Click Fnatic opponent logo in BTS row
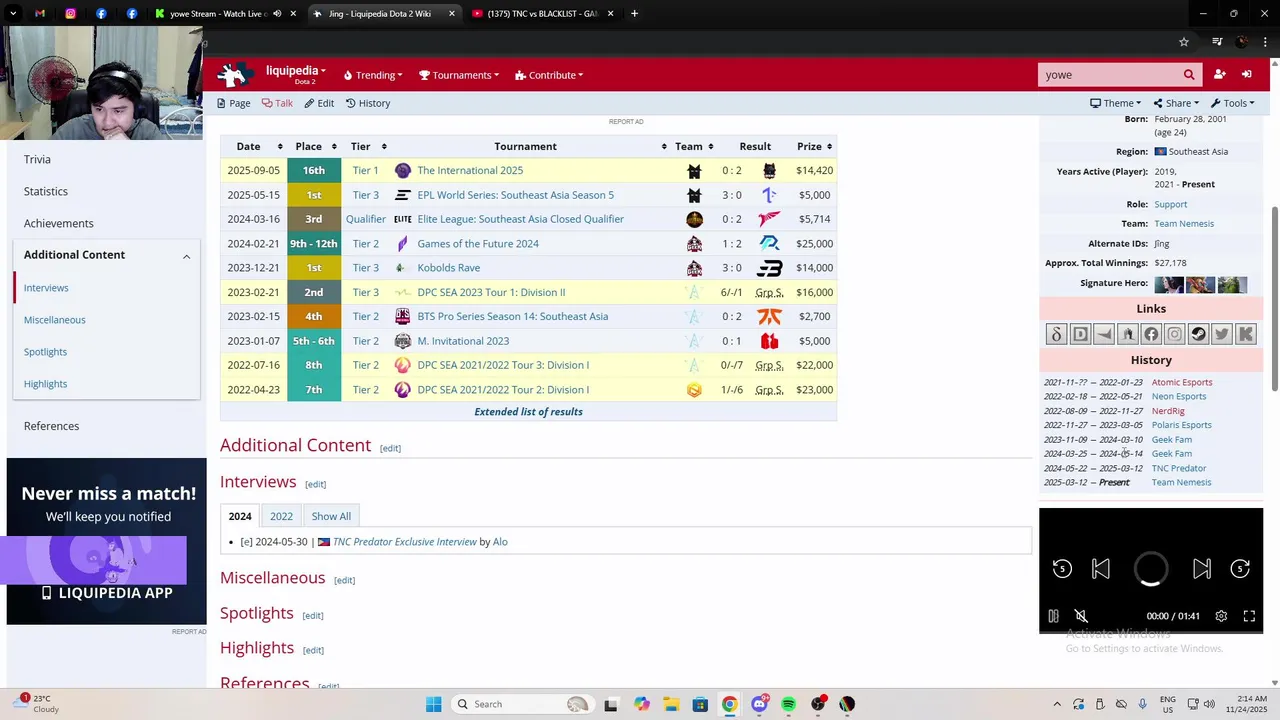Viewport: 1280px width, 720px height. click(x=769, y=317)
